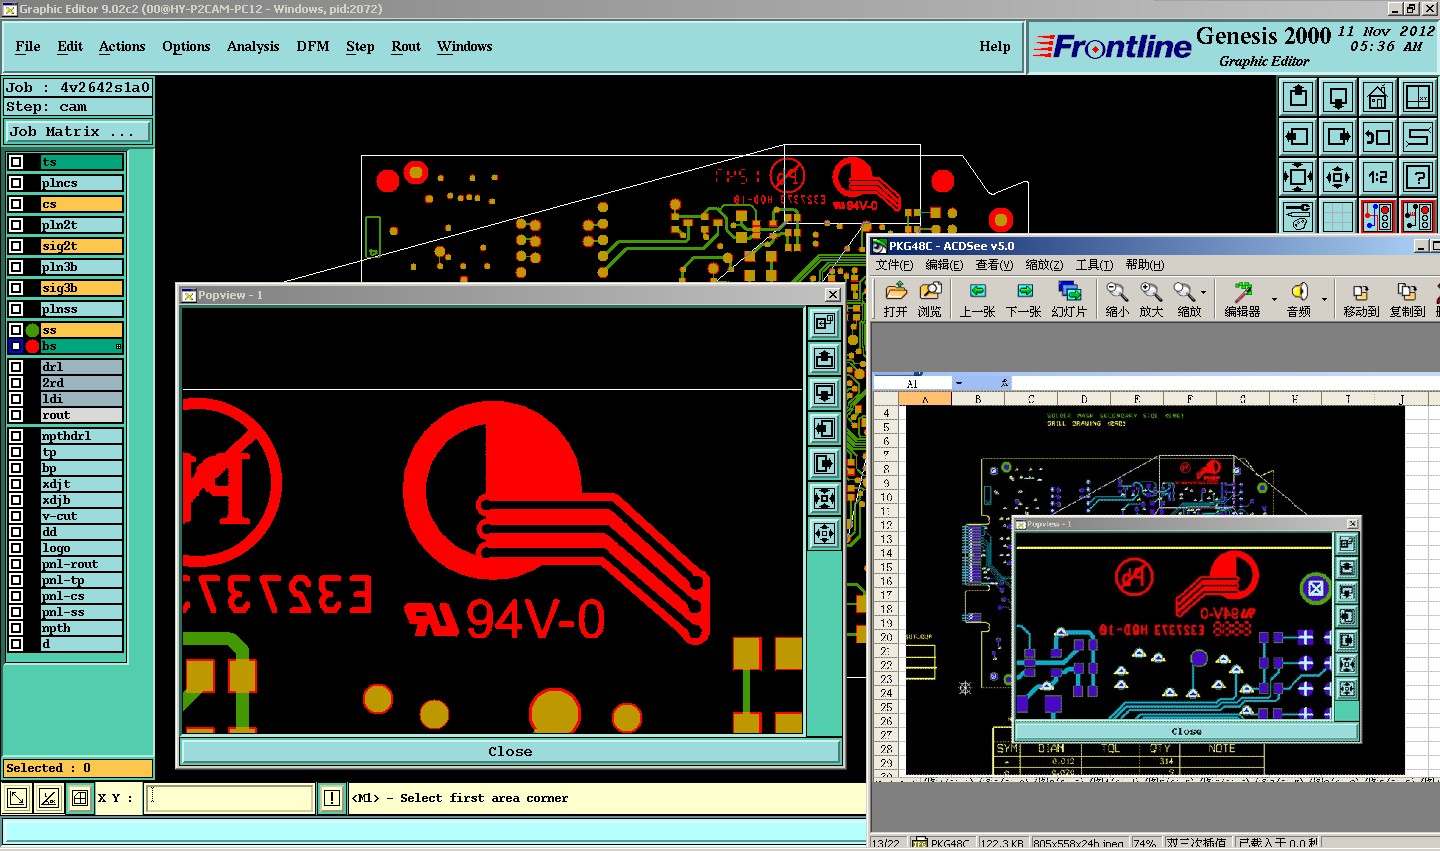1440x851 pixels.
Task: Click the pan up view icon
Action: (x=1298, y=97)
